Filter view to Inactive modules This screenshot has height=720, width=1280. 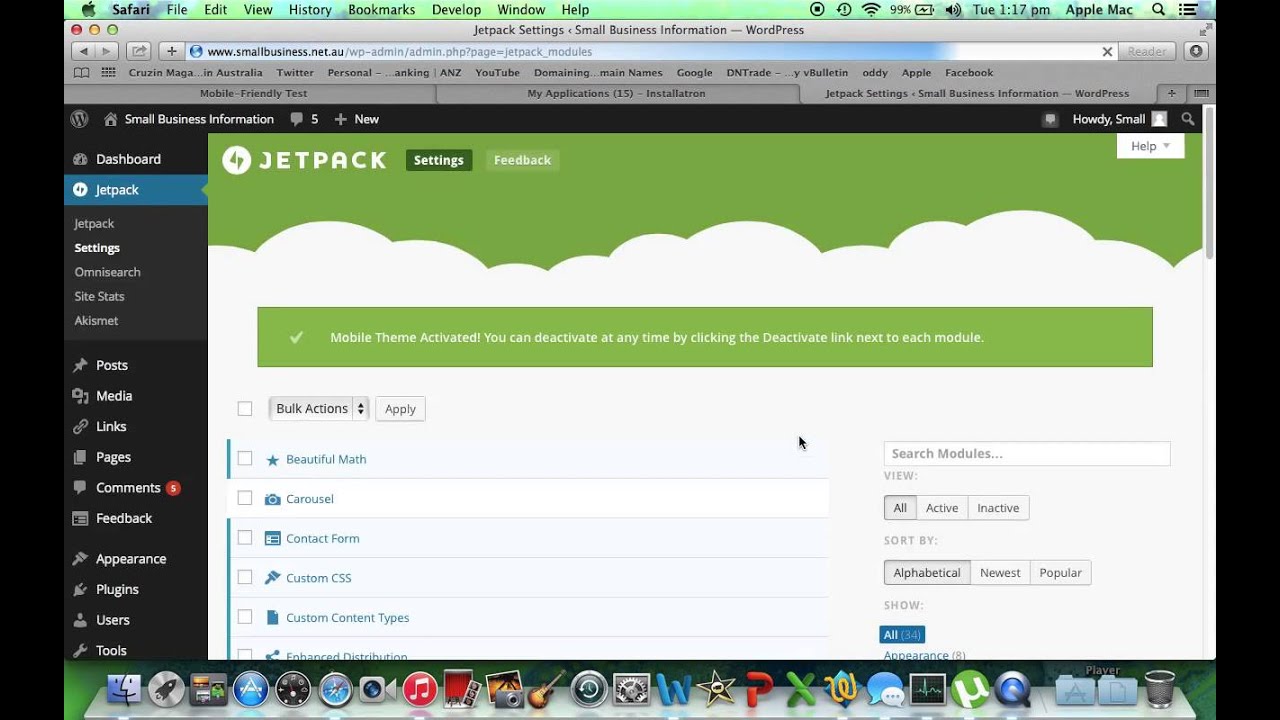pyautogui.click(x=998, y=508)
